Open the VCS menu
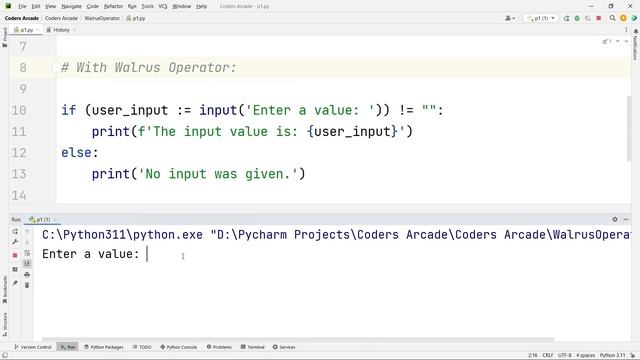The image size is (640, 360). coord(163,7)
